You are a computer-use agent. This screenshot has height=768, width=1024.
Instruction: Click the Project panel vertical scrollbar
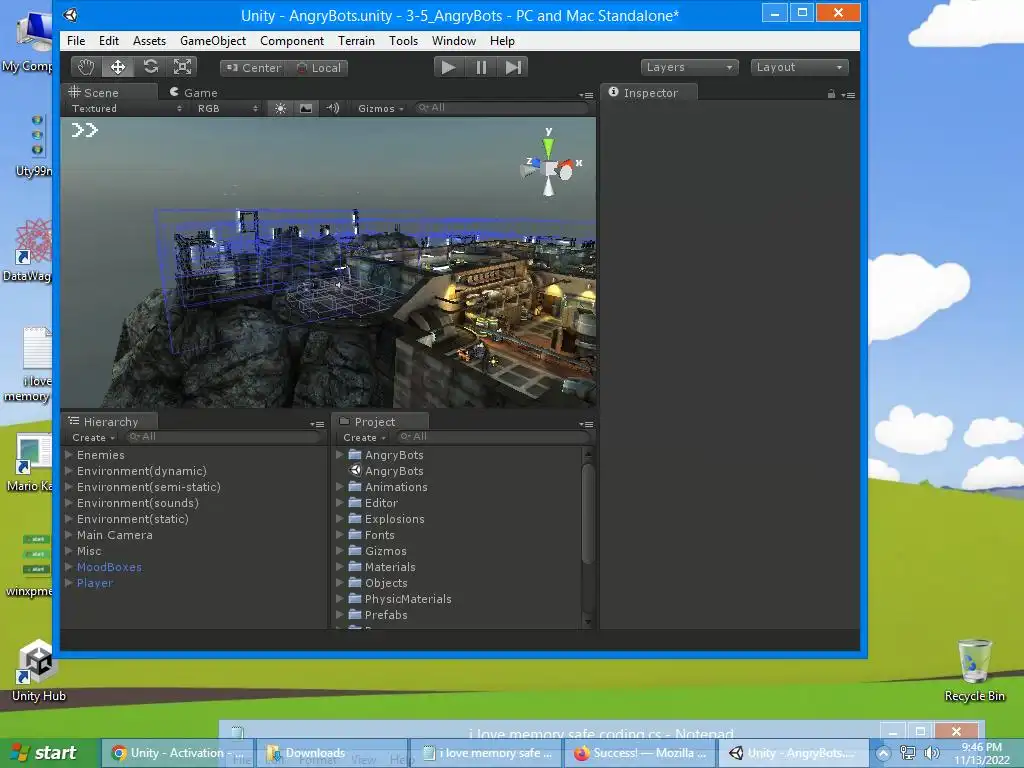tap(588, 513)
